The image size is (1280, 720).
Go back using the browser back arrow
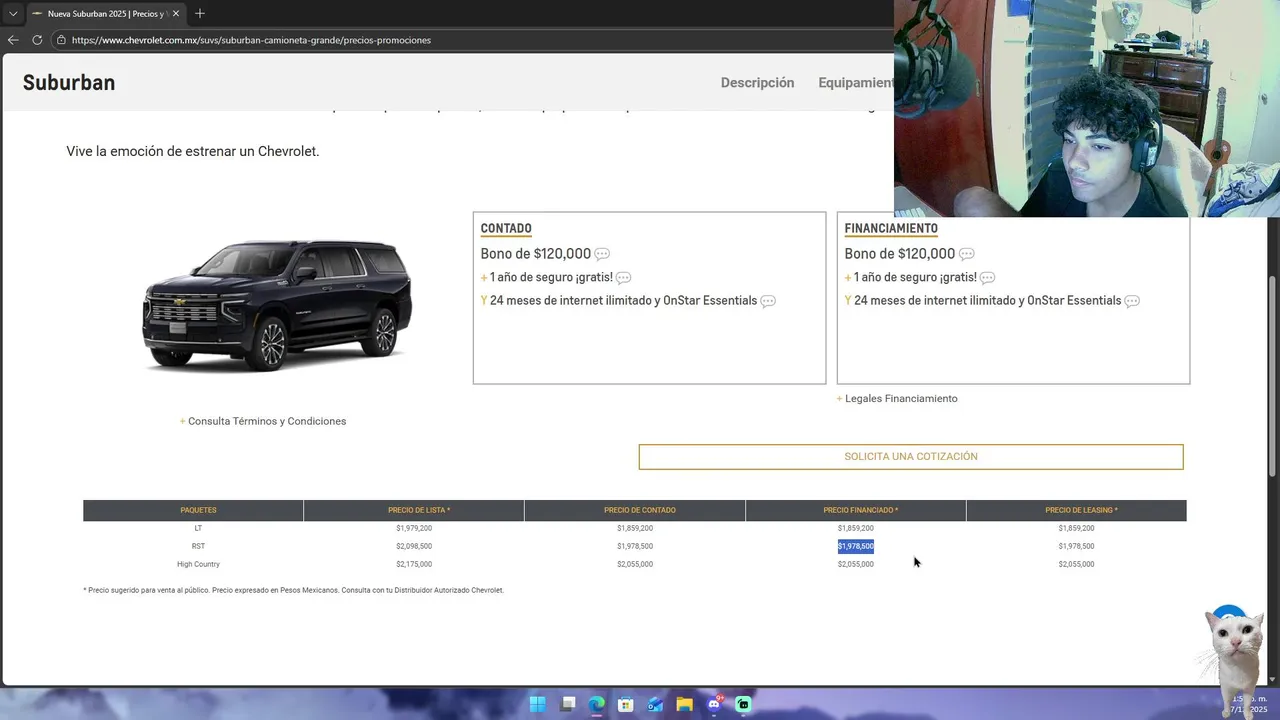coord(13,40)
